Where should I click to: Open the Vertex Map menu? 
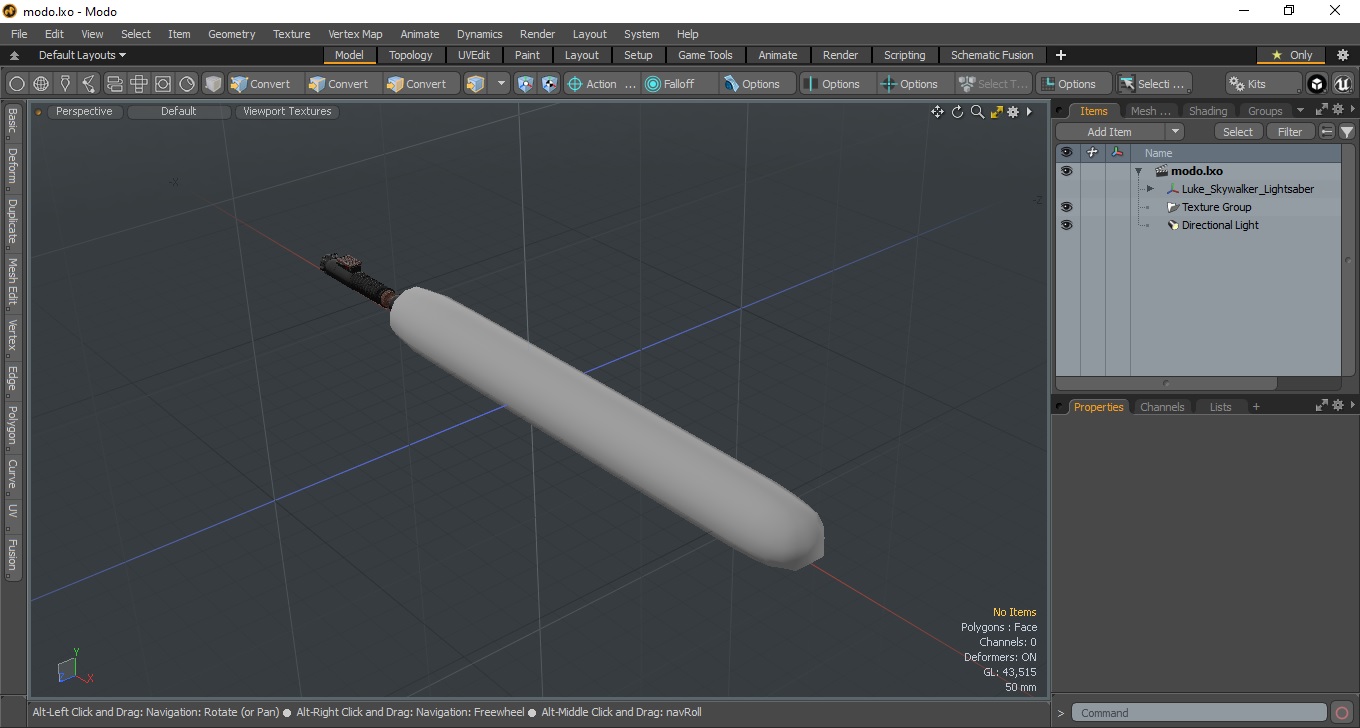point(355,34)
